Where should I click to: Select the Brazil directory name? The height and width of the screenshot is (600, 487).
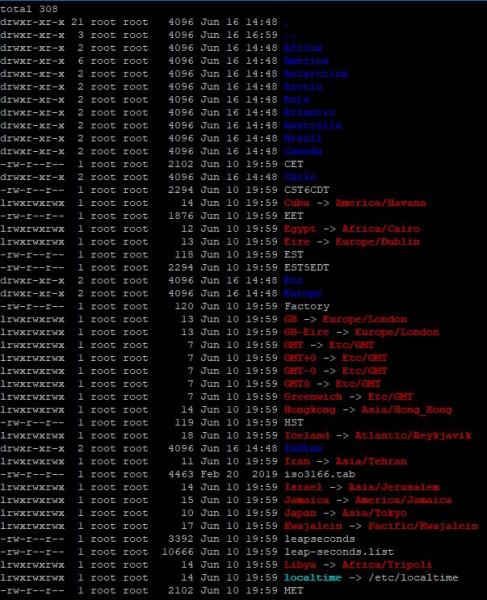(x=303, y=139)
